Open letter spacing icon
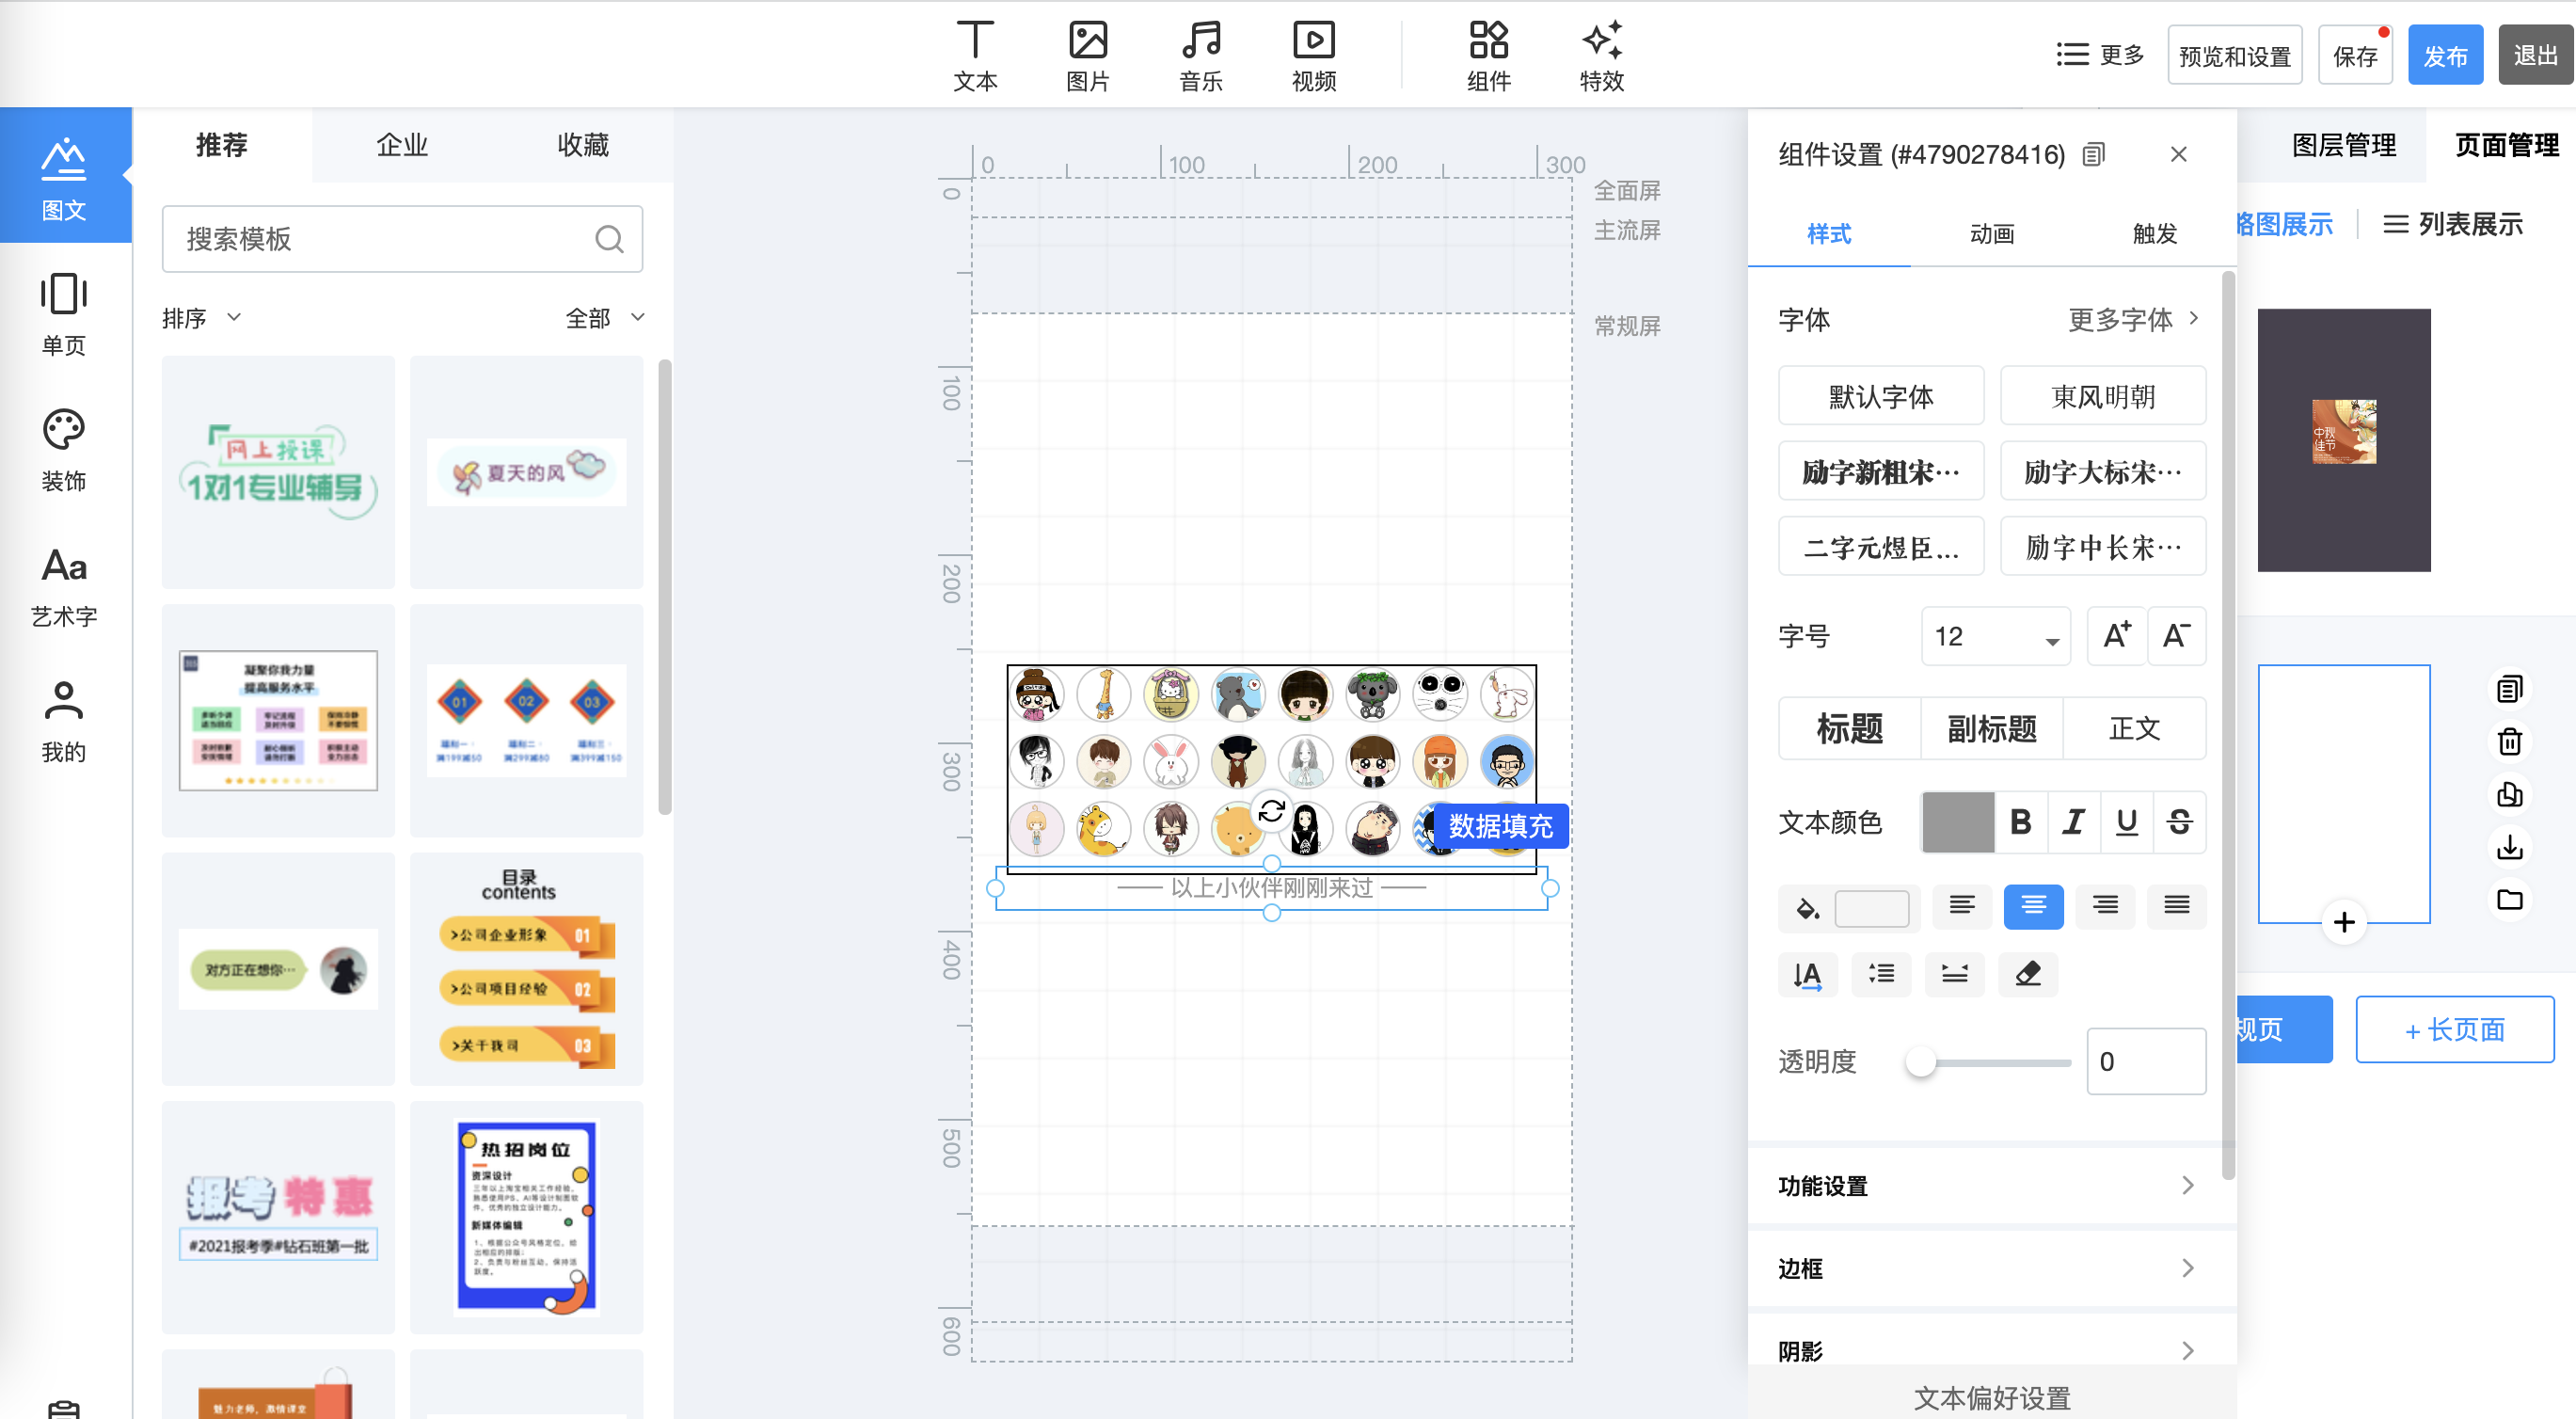Viewport: 2576px width, 1419px height. point(1955,974)
